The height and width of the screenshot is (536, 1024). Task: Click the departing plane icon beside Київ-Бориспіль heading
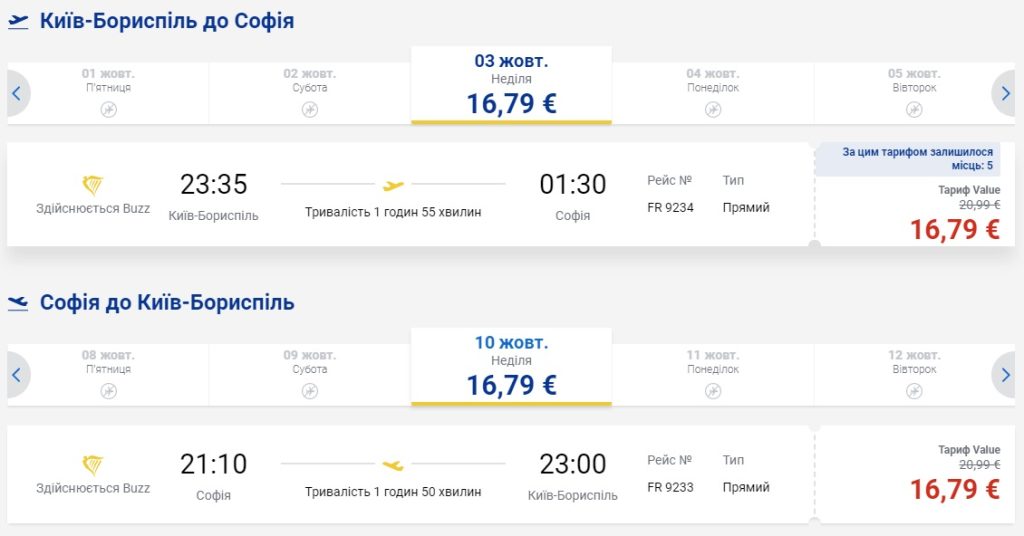click(x=18, y=22)
